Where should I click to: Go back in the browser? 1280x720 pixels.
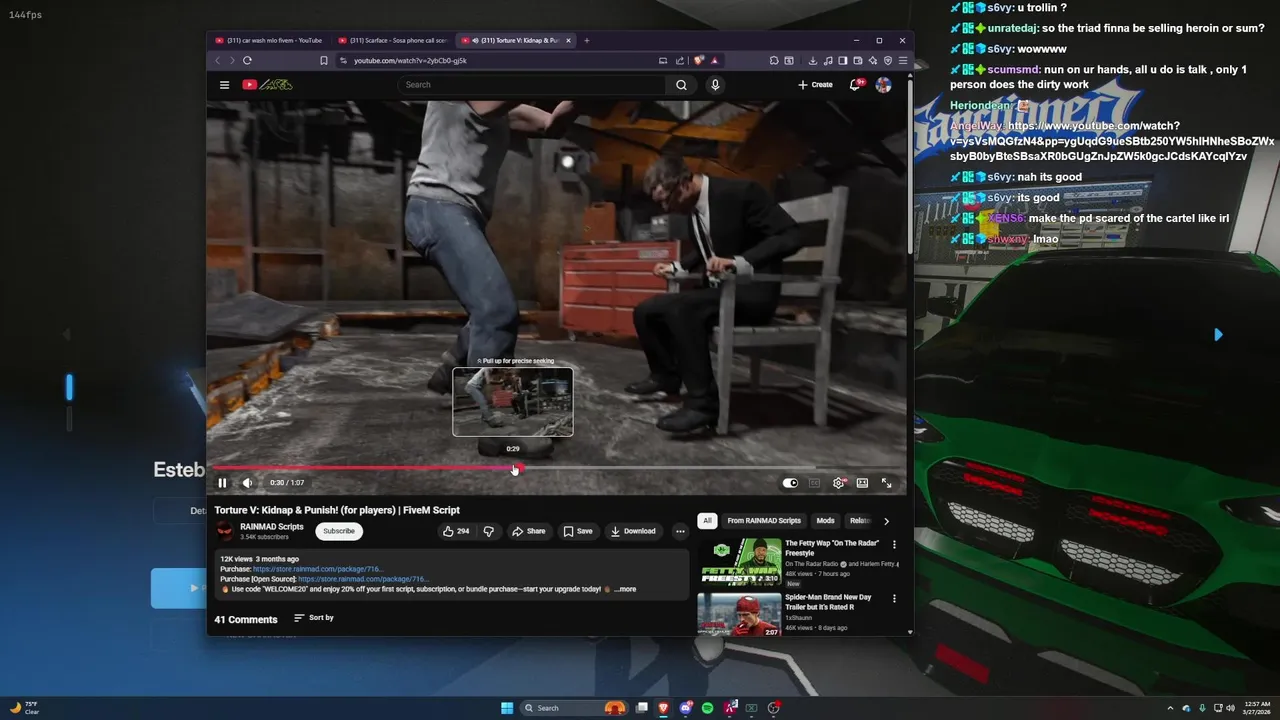pyautogui.click(x=218, y=60)
